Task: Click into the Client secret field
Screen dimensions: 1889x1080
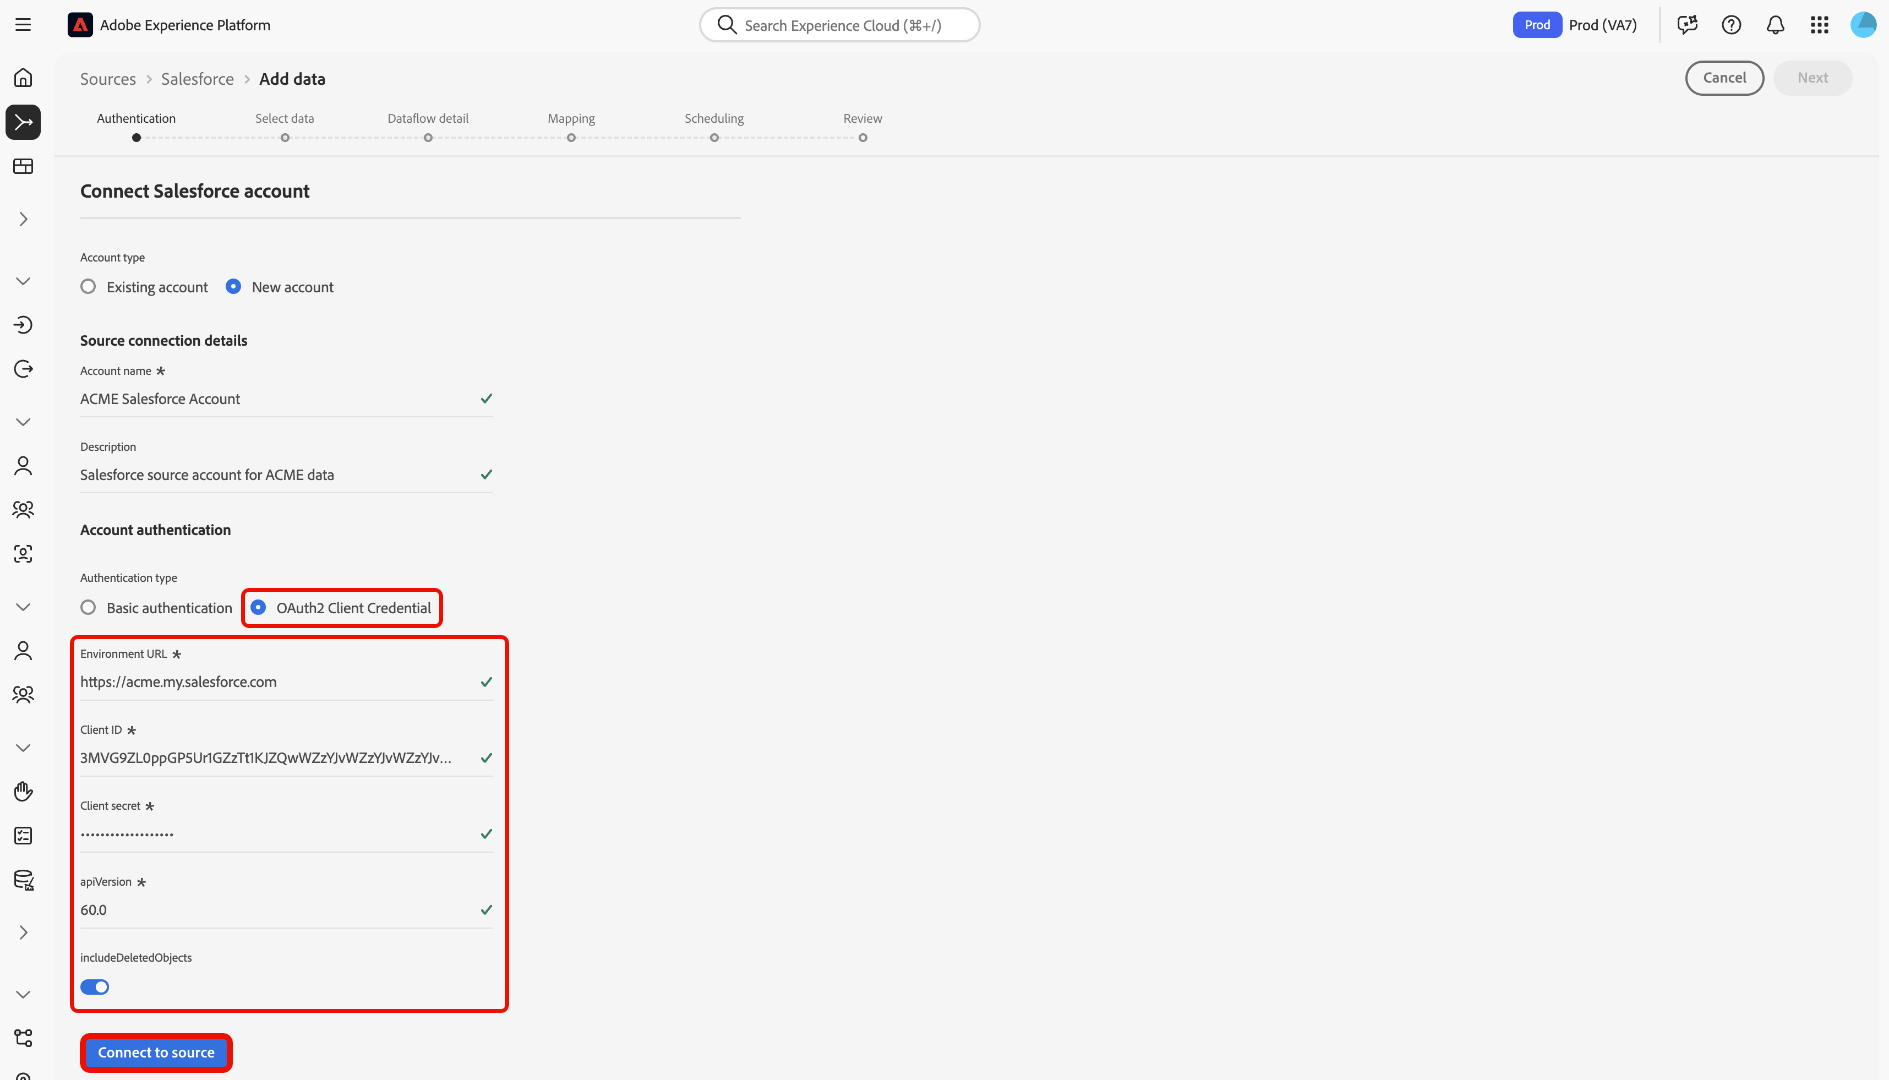Action: coord(286,834)
